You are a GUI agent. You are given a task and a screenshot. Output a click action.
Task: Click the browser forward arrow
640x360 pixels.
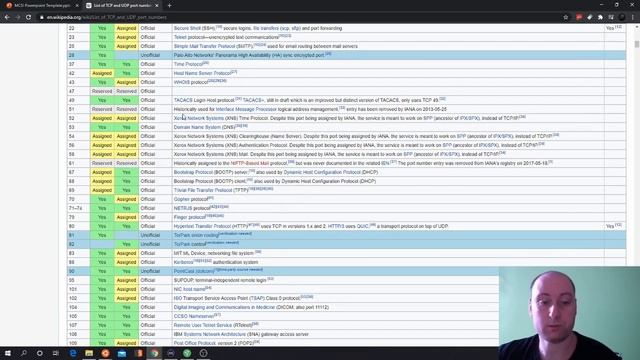[x=18, y=17]
